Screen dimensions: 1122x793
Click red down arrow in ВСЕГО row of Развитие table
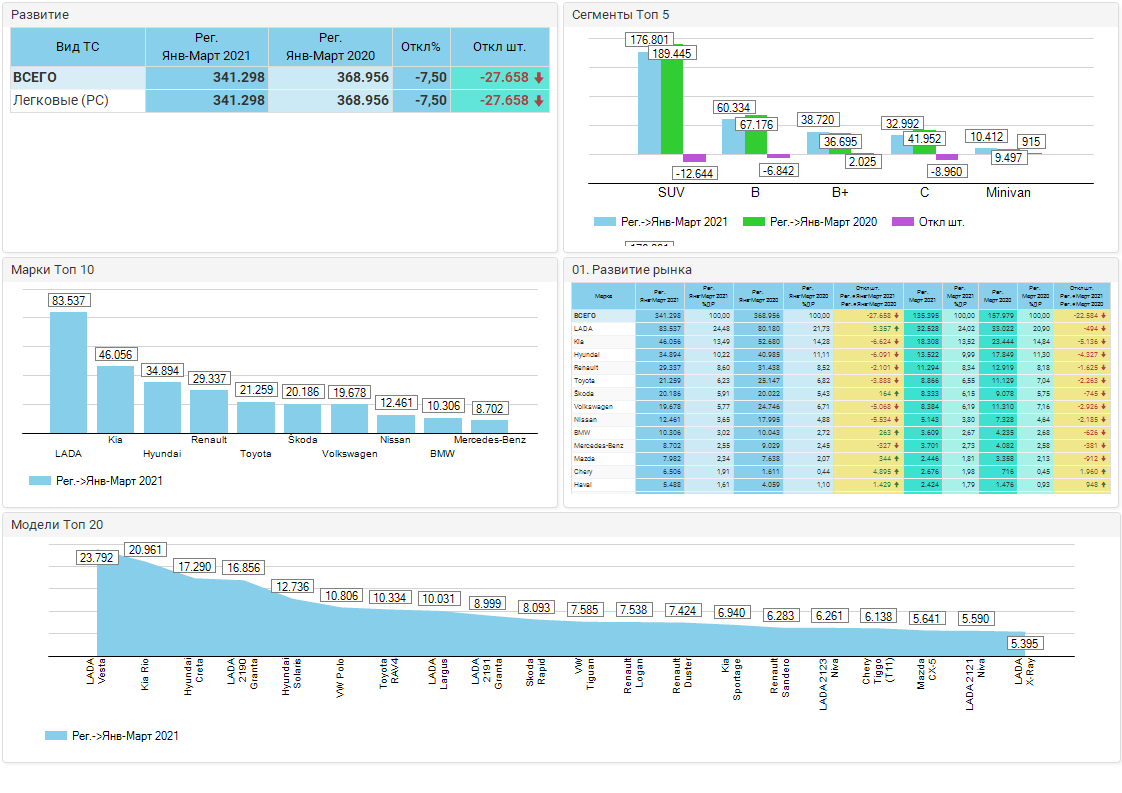(538, 78)
